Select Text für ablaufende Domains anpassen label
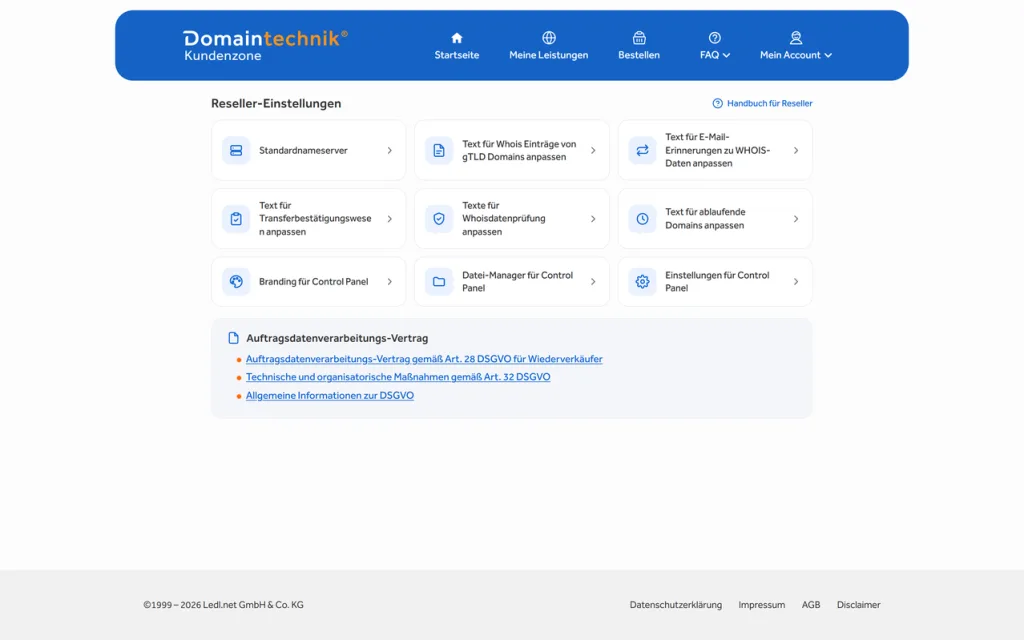The height and width of the screenshot is (640, 1024). tap(705, 219)
